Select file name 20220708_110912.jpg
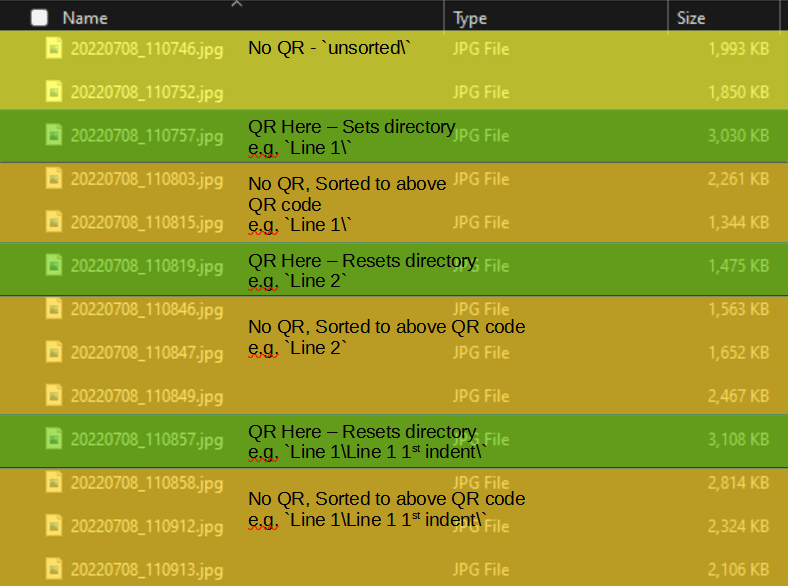Screen dimensions: 788x586 (147, 527)
